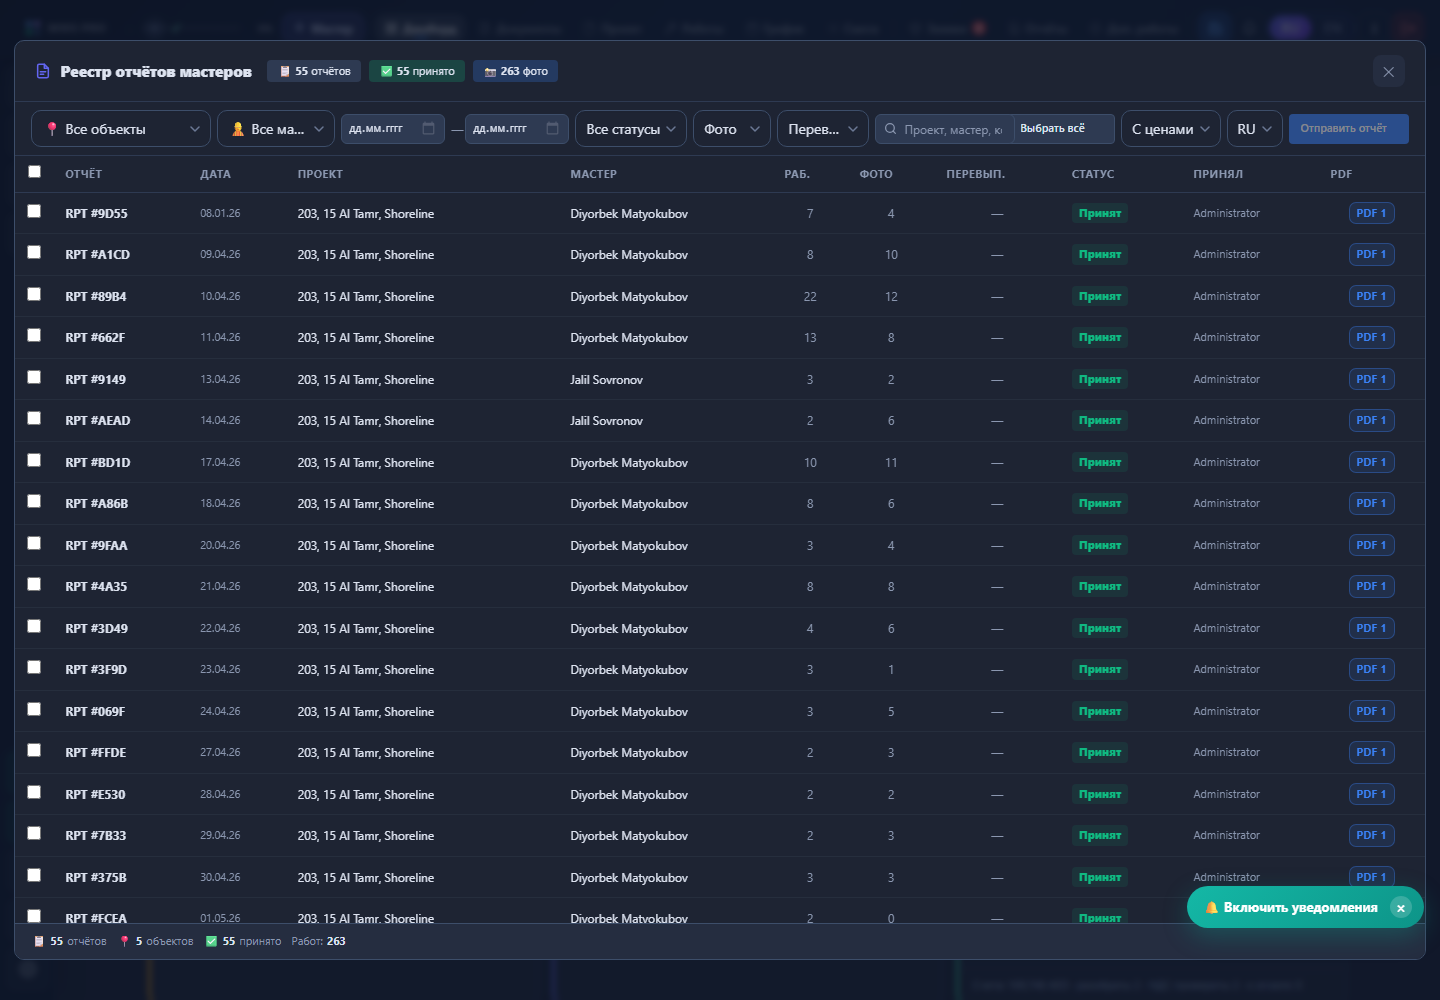1440x1000 pixels.
Task: Click the search magnifier icon
Action: 891,129
